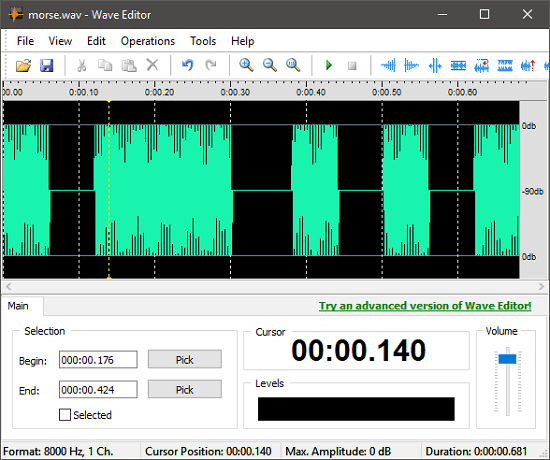
Task: Click the Reverse waveform icon with red arrow
Action: (x=482, y=66)
